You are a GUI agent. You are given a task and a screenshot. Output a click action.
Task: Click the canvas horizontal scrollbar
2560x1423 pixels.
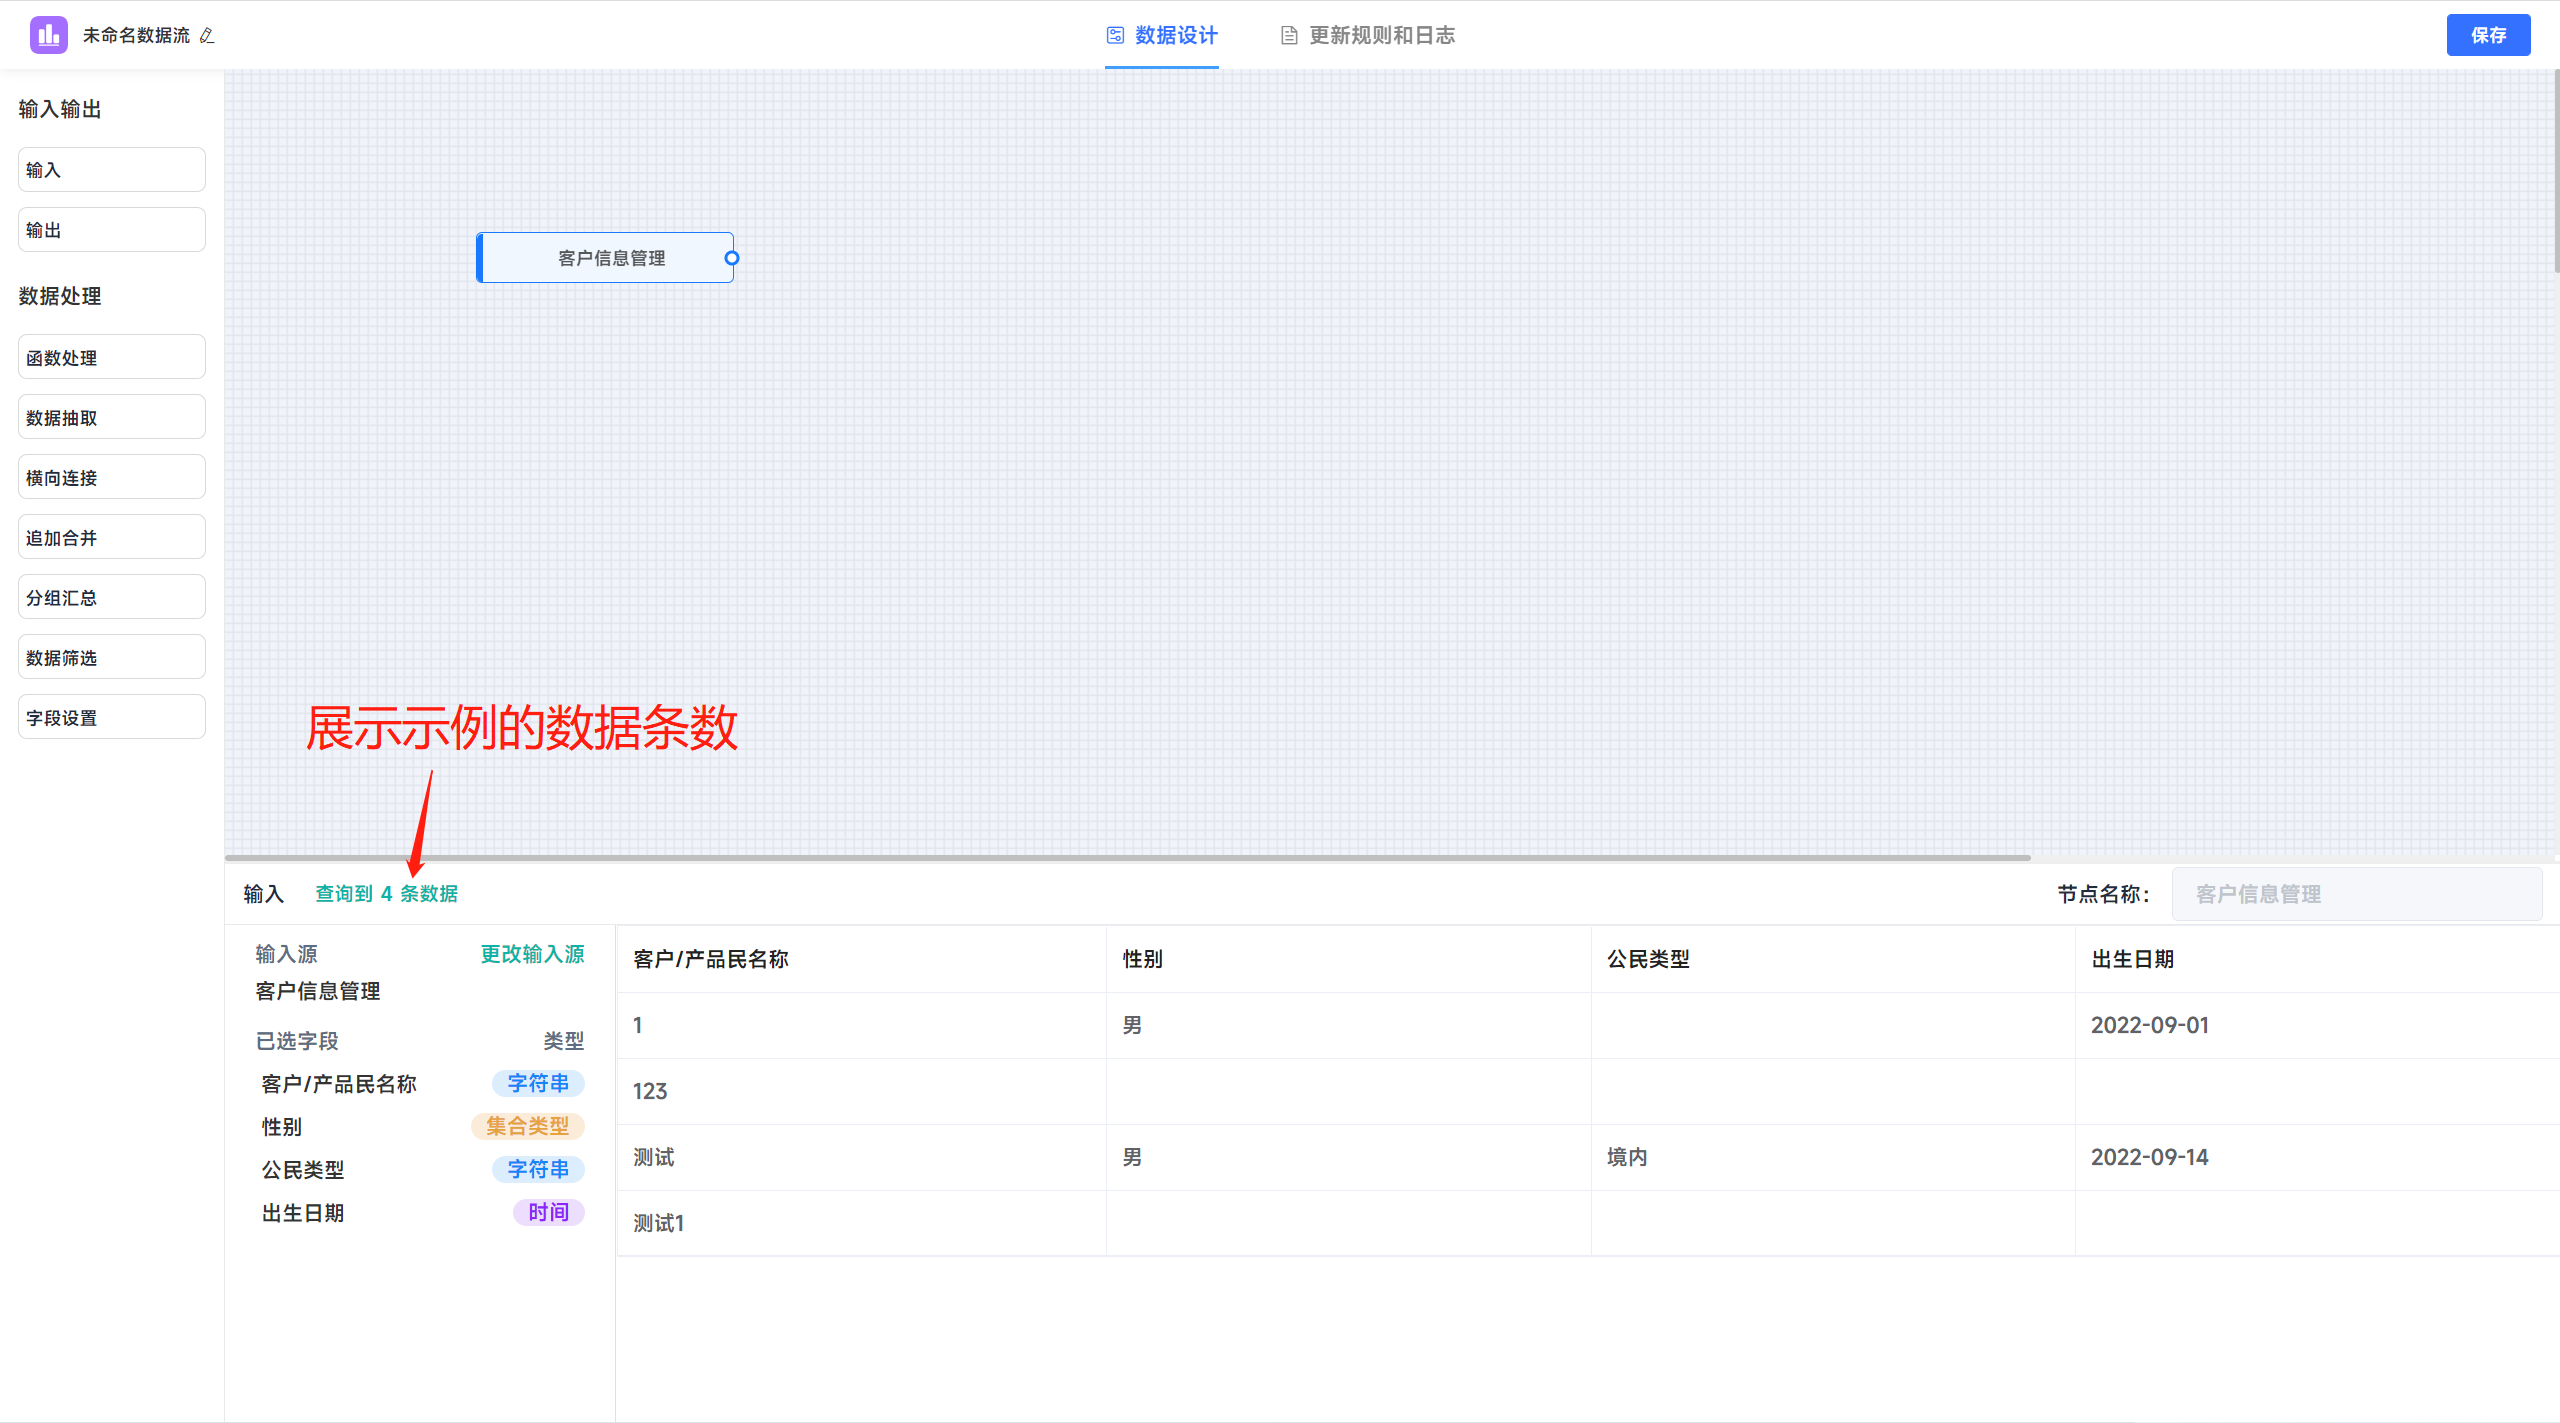tap(1128, 858)
